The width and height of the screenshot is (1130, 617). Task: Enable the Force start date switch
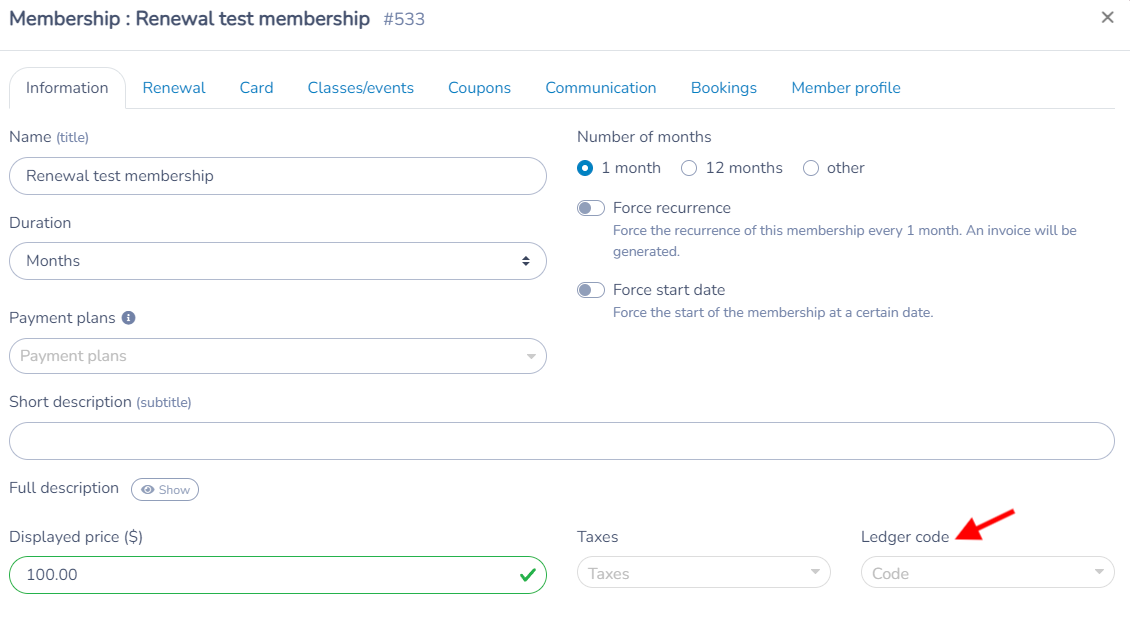point(591,290)
